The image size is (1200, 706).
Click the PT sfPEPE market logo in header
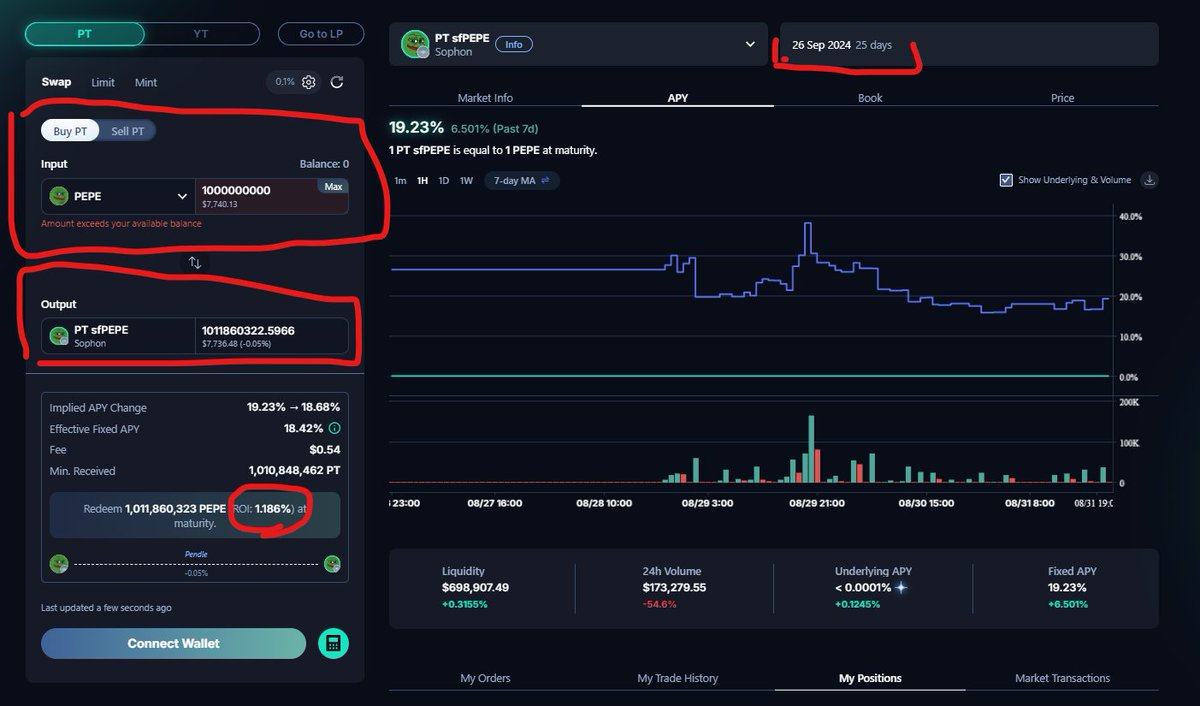[415, 44]
